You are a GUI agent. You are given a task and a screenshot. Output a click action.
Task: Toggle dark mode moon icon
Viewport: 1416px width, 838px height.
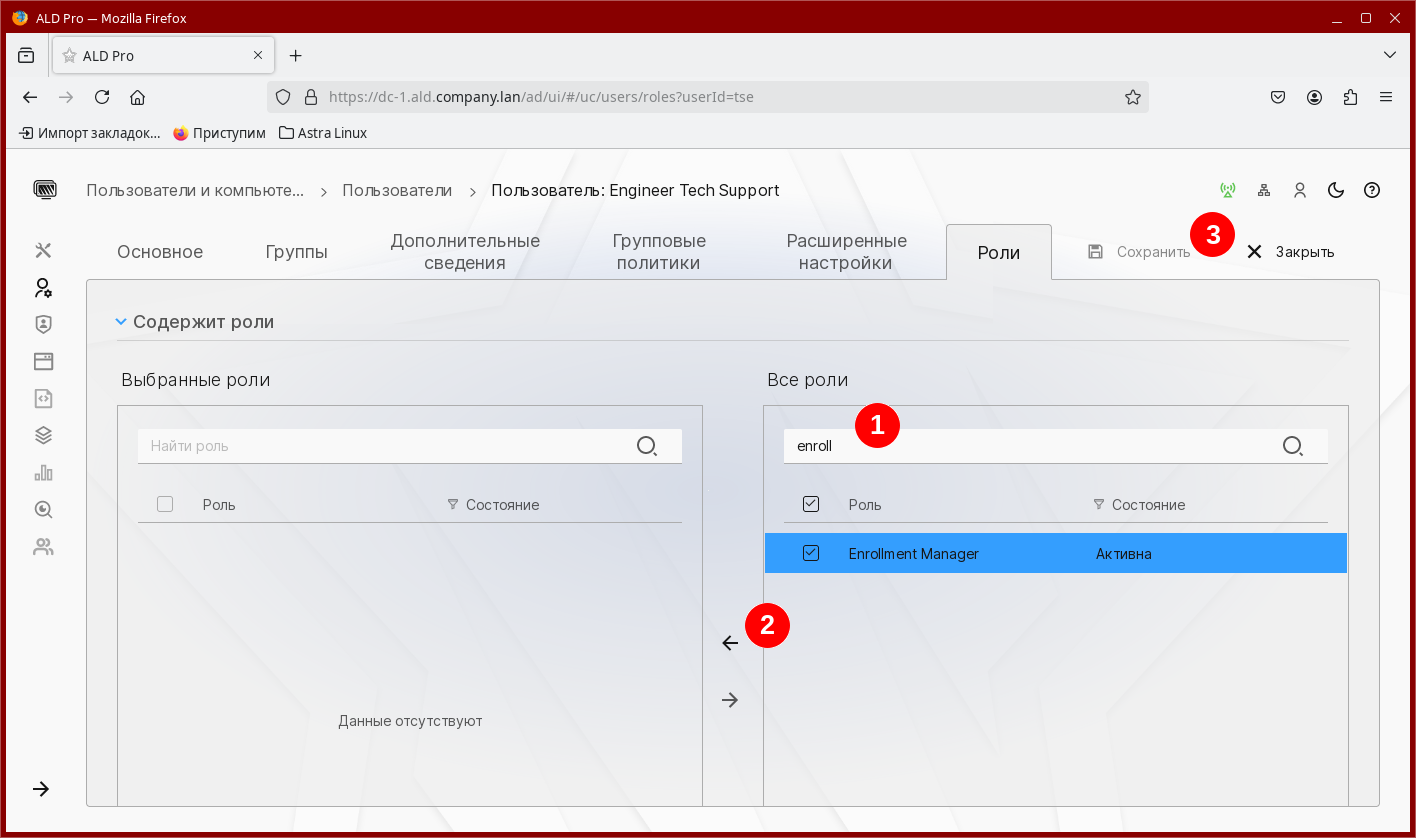tap(1335, 190)
